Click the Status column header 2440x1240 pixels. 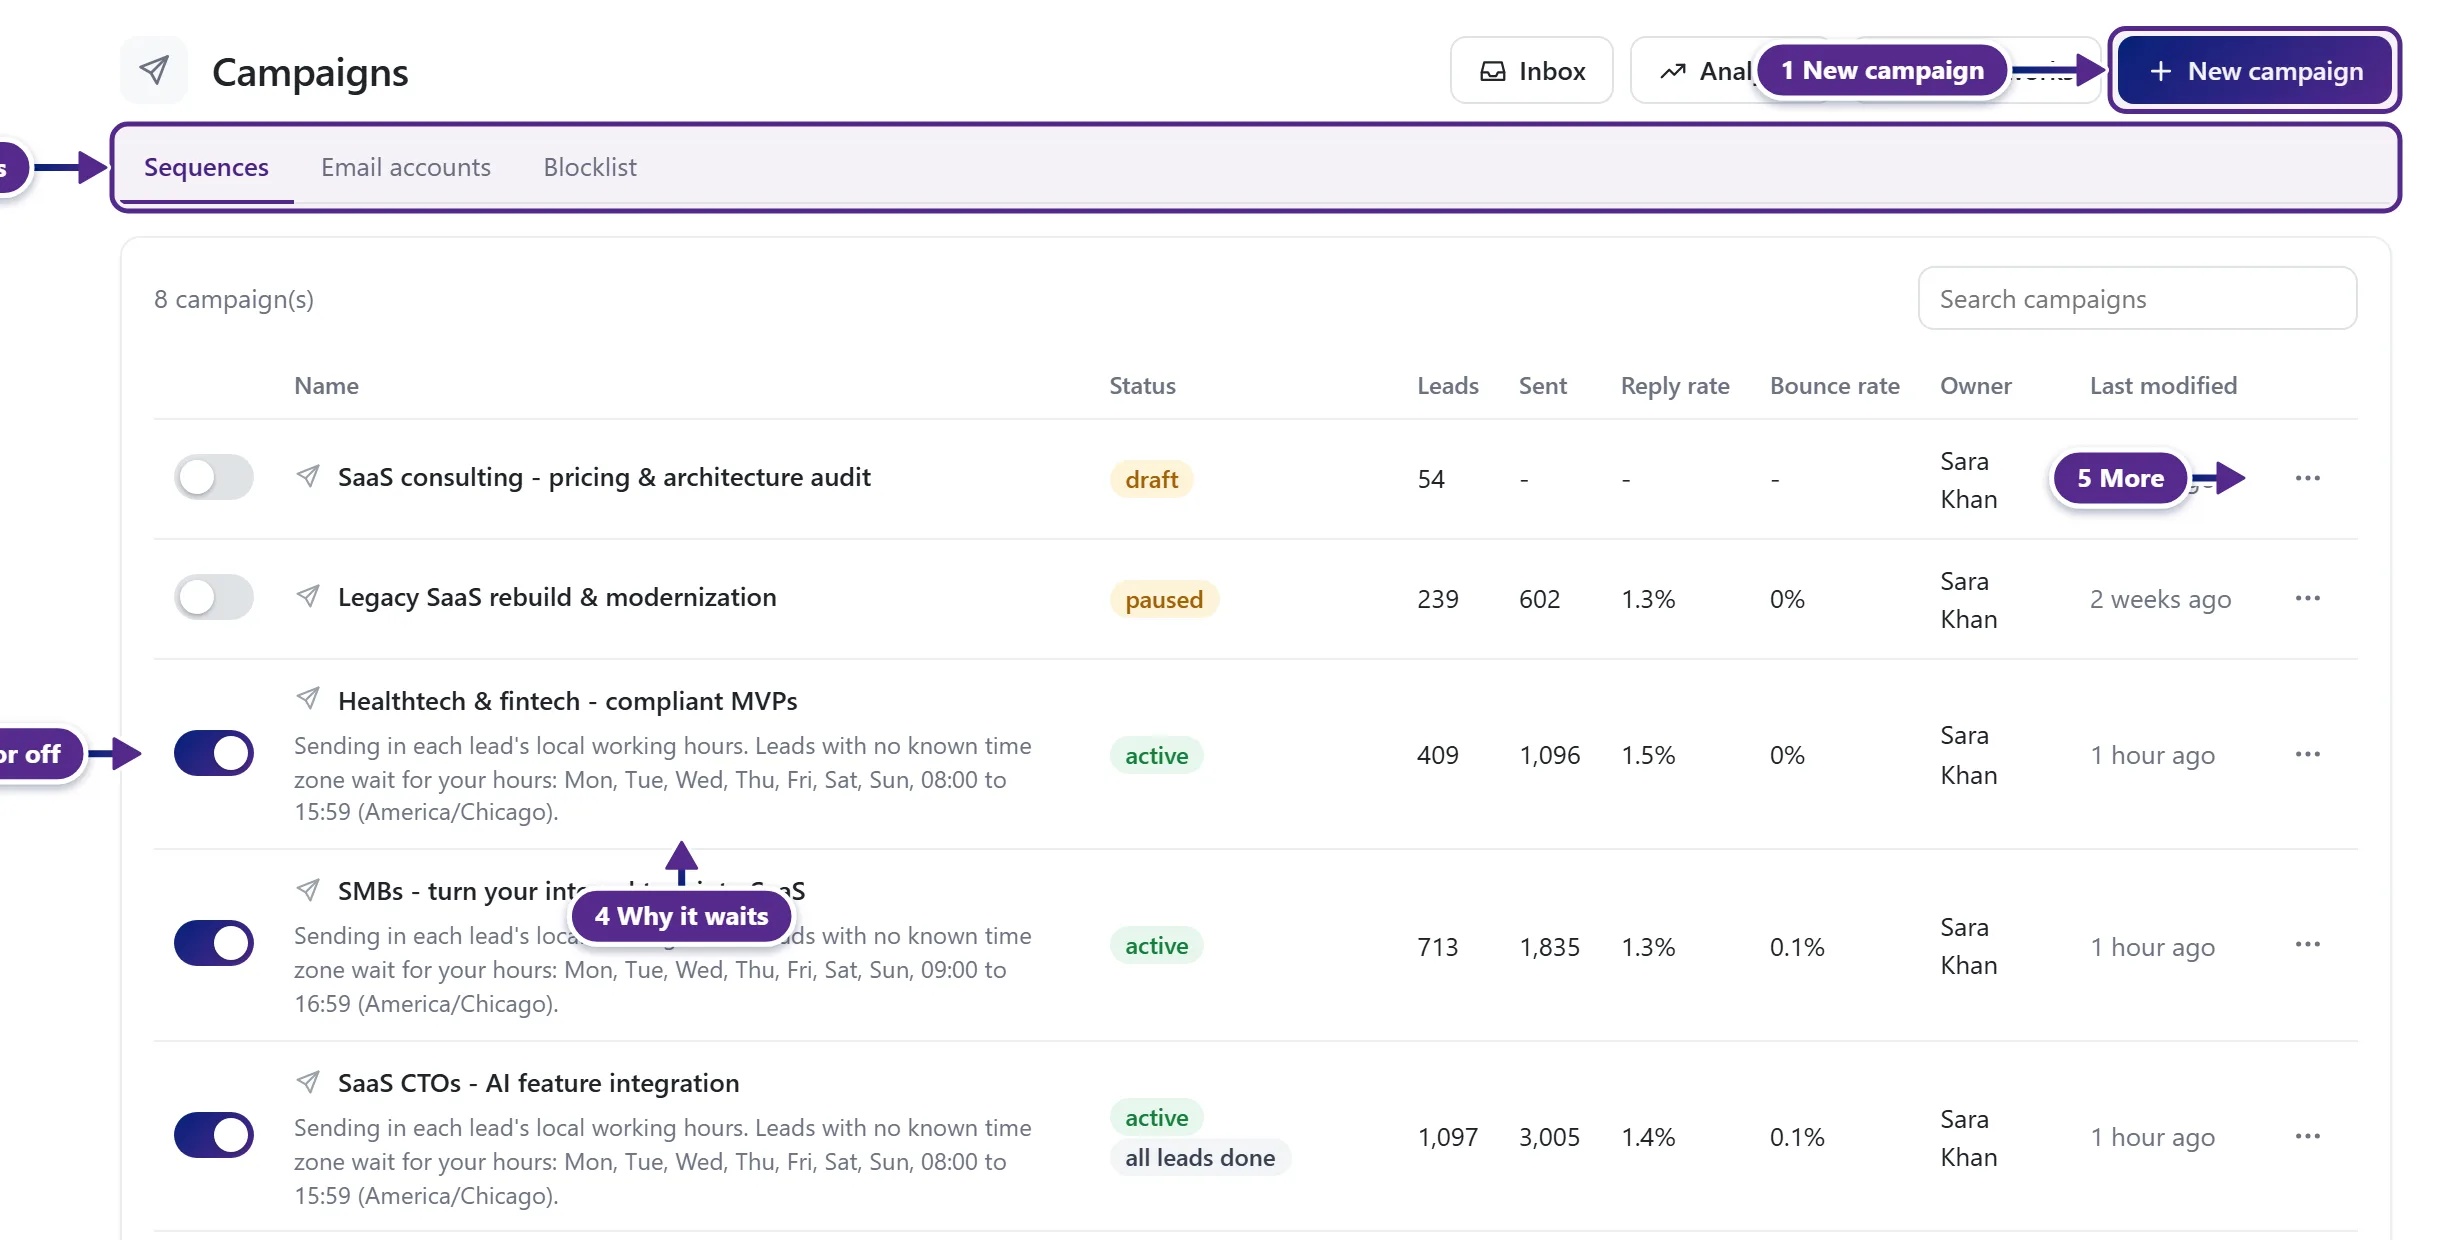(1142, 386)
